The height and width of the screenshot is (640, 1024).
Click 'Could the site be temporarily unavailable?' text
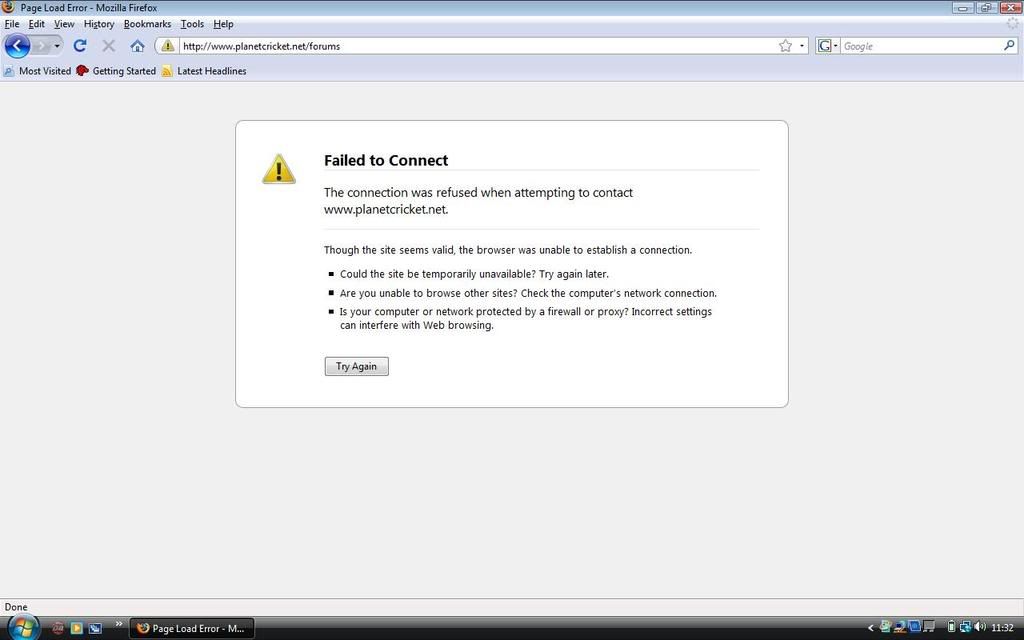pyautogui.click(x=438, y=274)
